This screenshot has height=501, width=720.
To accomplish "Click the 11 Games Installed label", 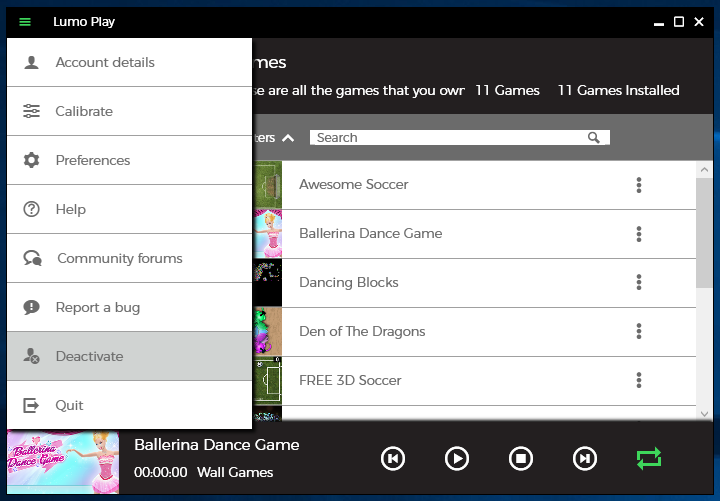I will click(x=618, y=90).
